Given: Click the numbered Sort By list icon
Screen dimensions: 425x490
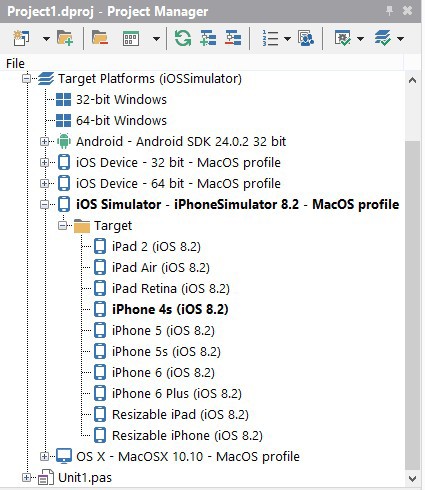Looking at the screenshot, I should [x=270, y=38].
